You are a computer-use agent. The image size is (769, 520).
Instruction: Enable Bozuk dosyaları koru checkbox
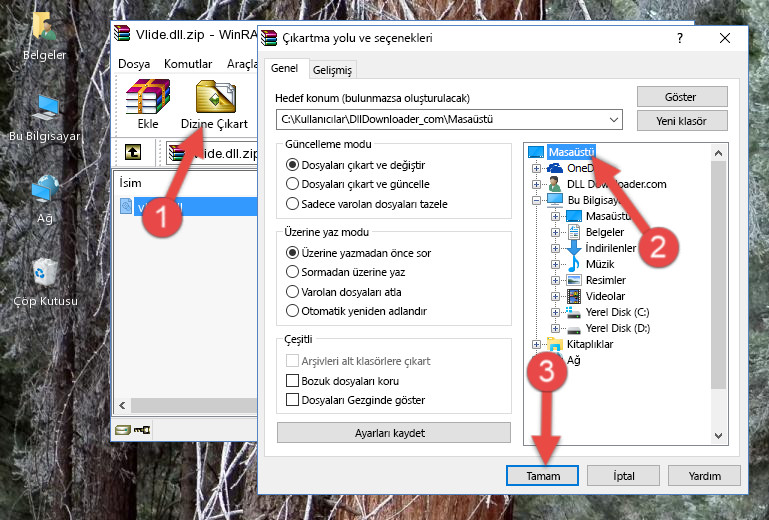[x=292, y=381]
